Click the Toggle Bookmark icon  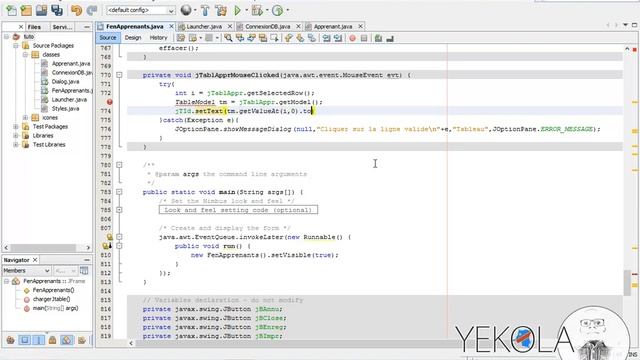tap(312, 38)
